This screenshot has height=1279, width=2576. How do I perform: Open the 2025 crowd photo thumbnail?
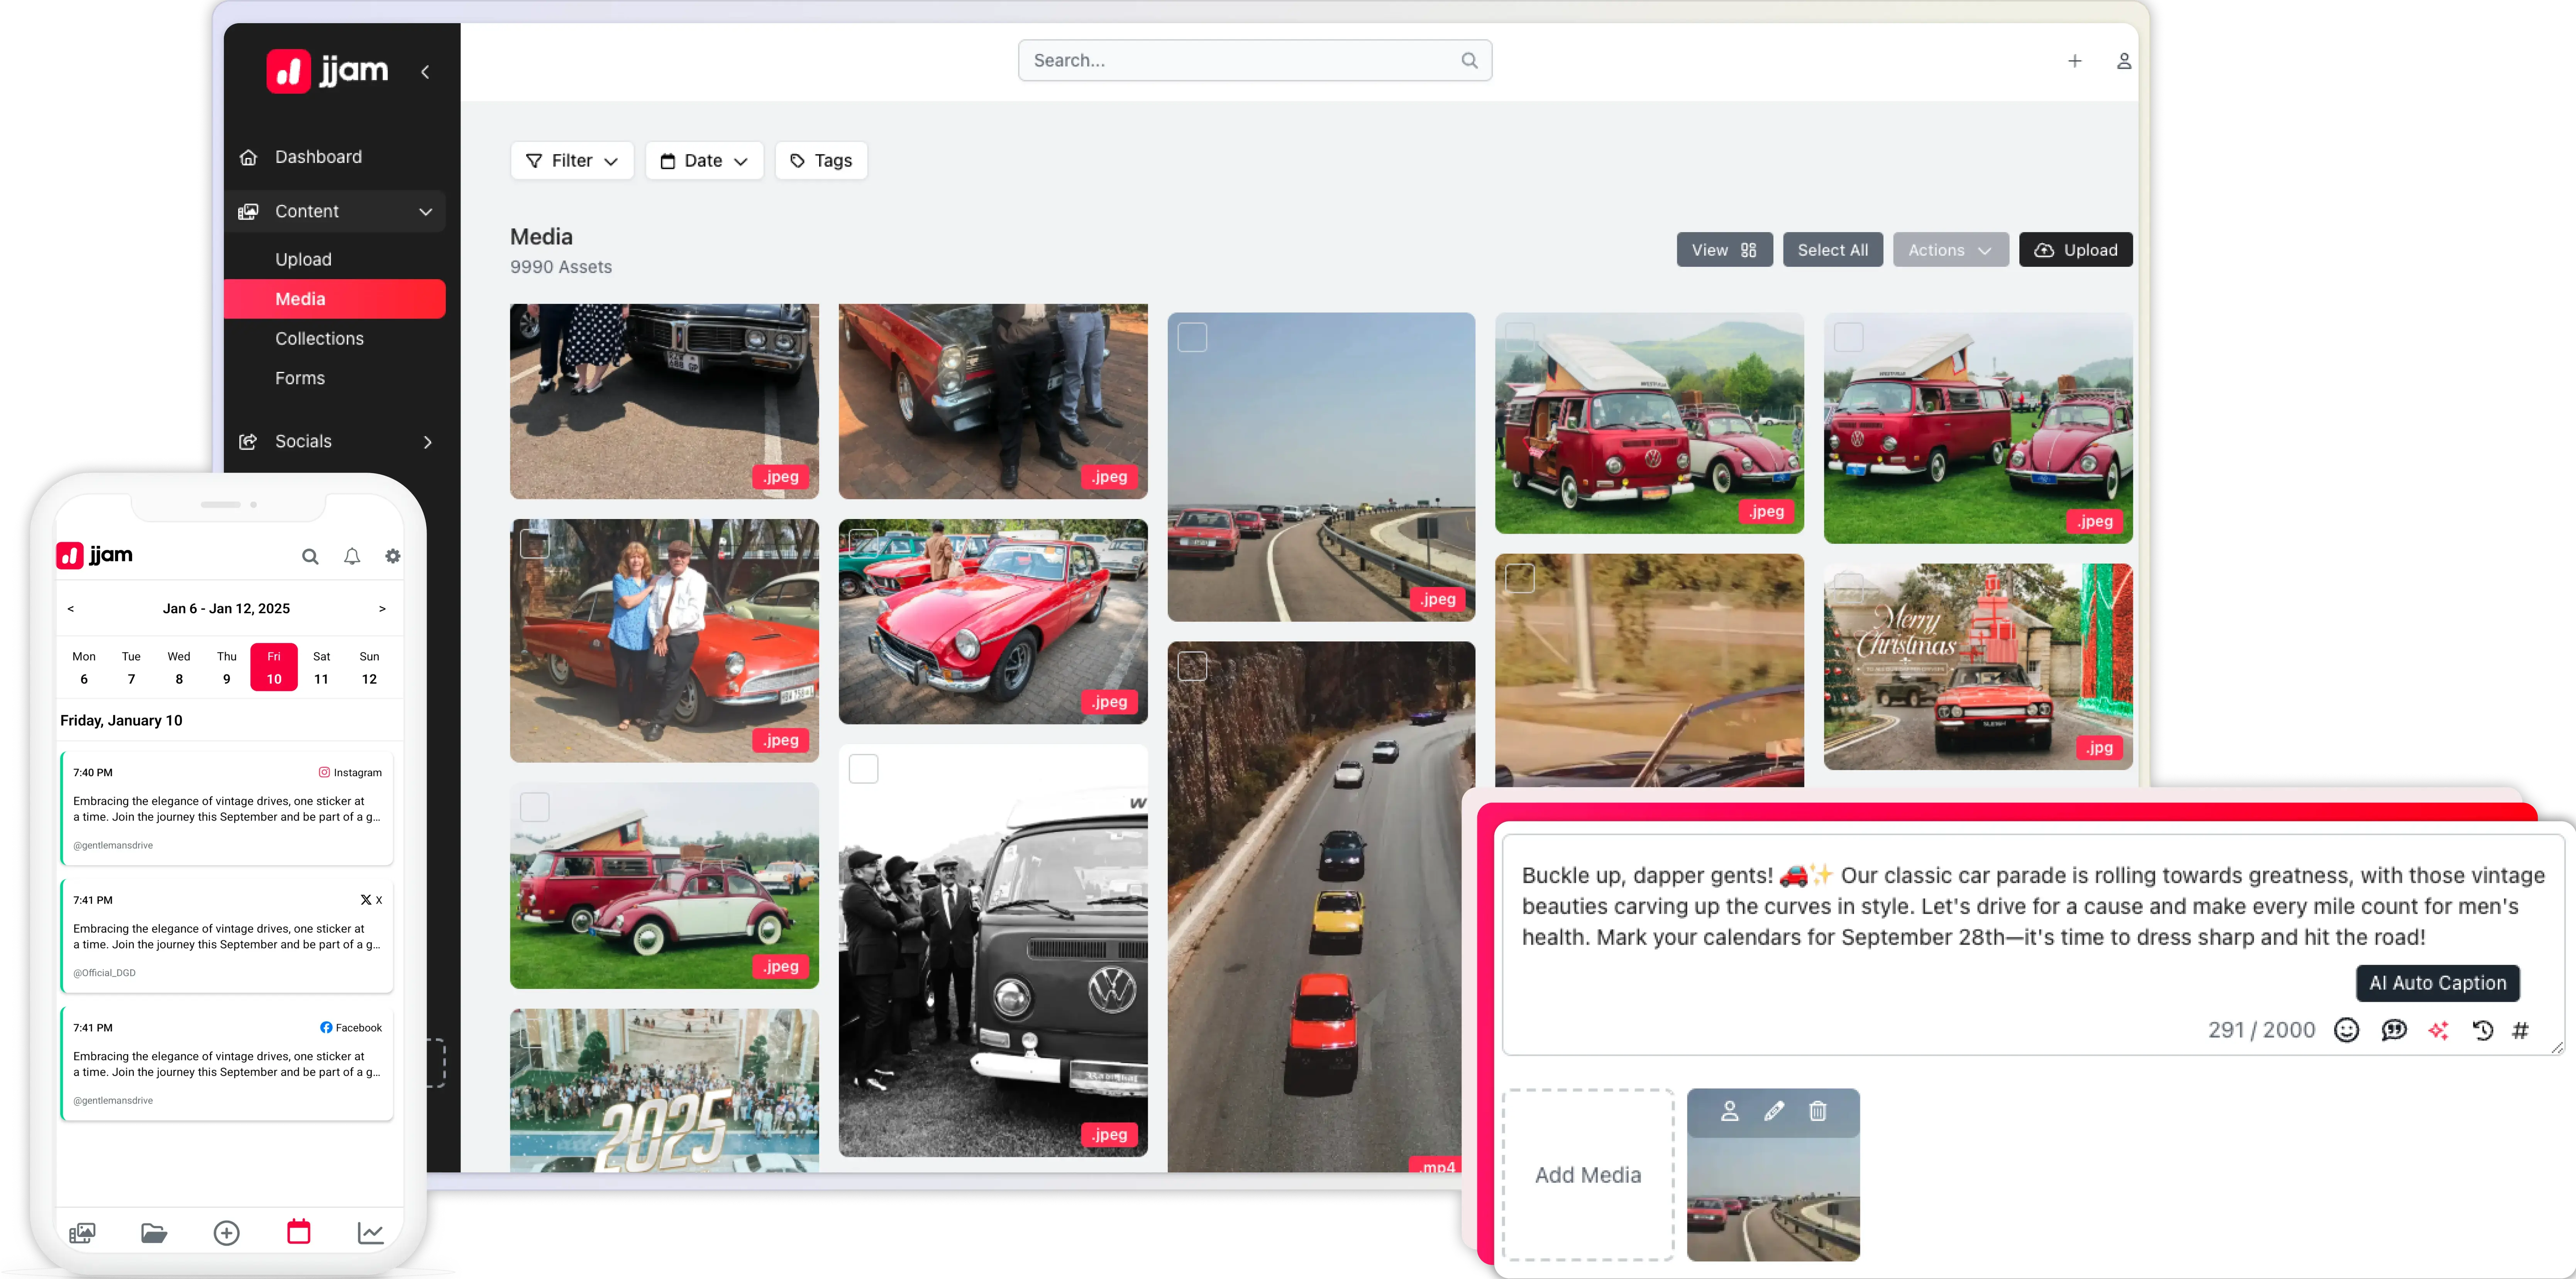(664, 1091)
